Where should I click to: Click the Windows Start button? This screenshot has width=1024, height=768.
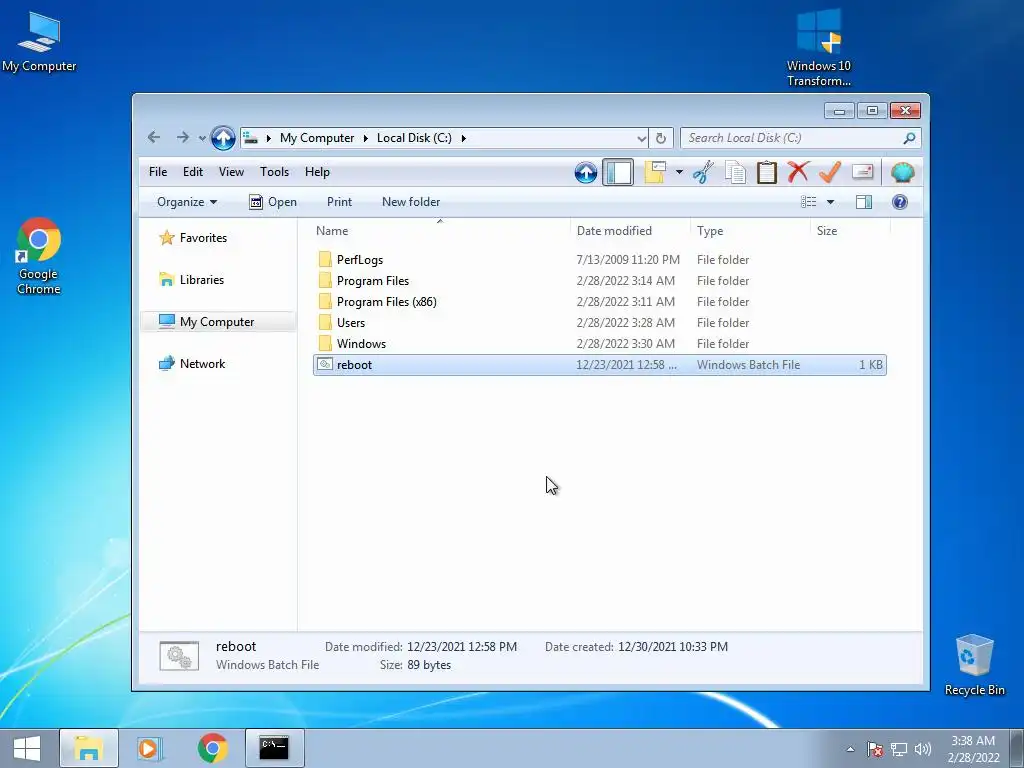[x=27, y=748]
